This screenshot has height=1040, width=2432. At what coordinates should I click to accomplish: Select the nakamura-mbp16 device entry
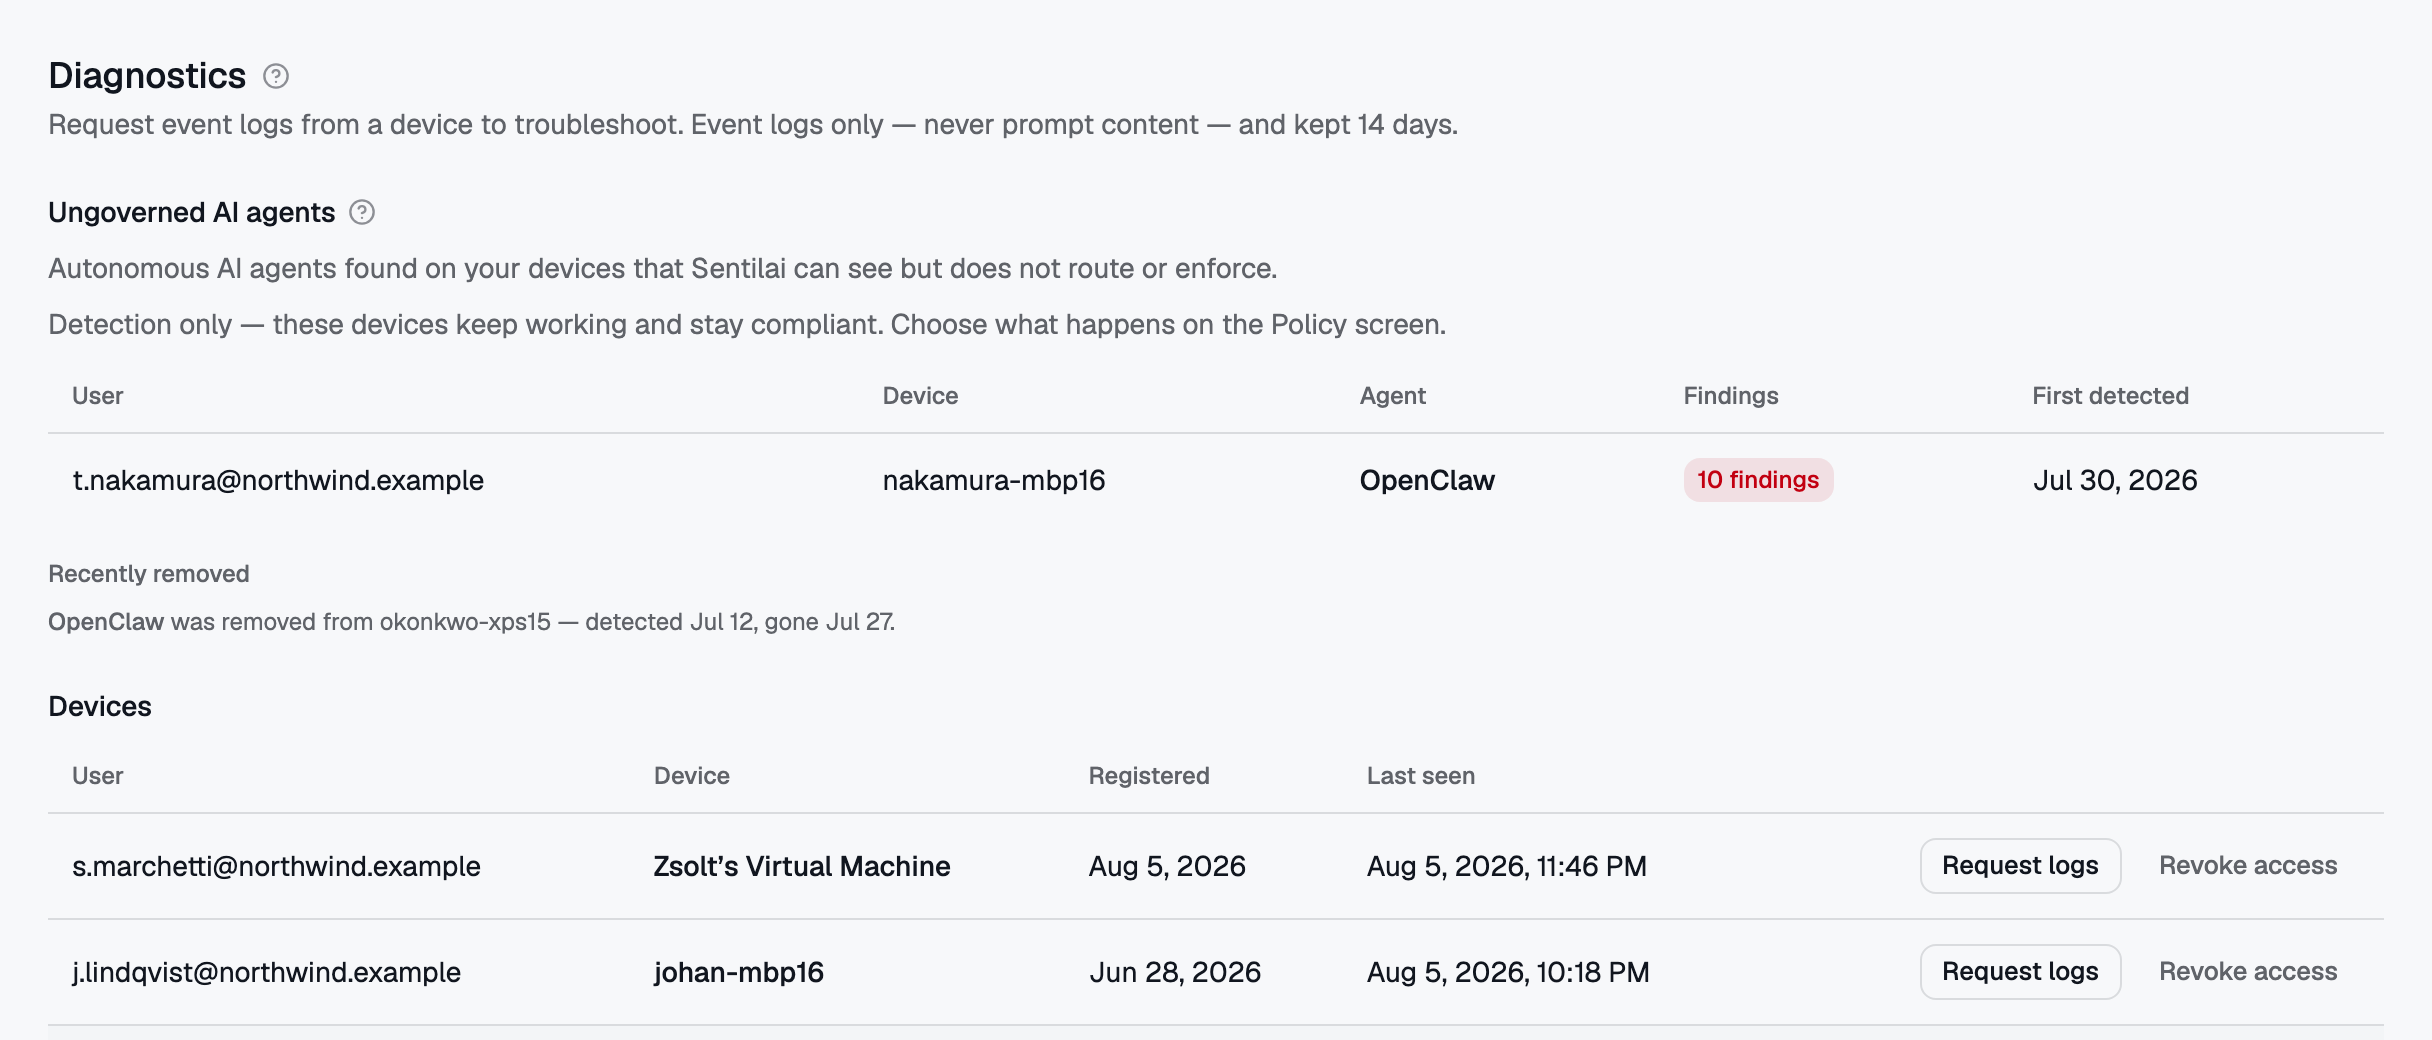(994, 481)
